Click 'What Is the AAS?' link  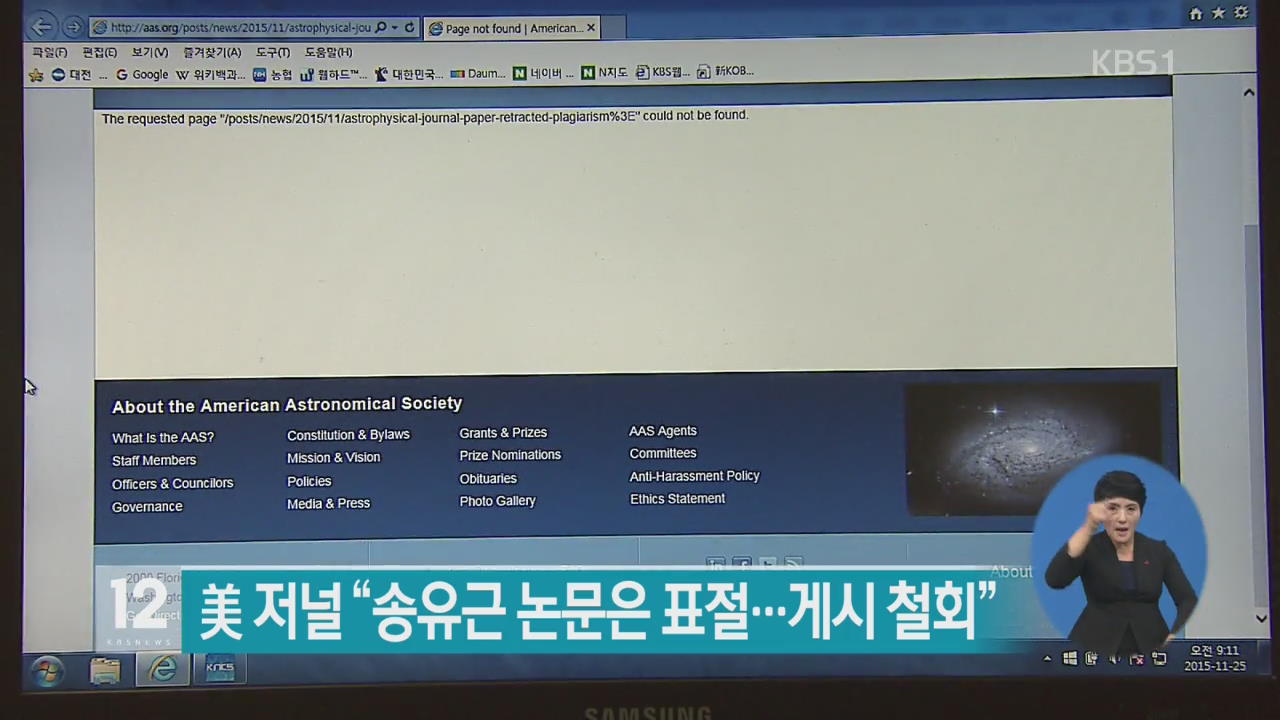[163, 438]
